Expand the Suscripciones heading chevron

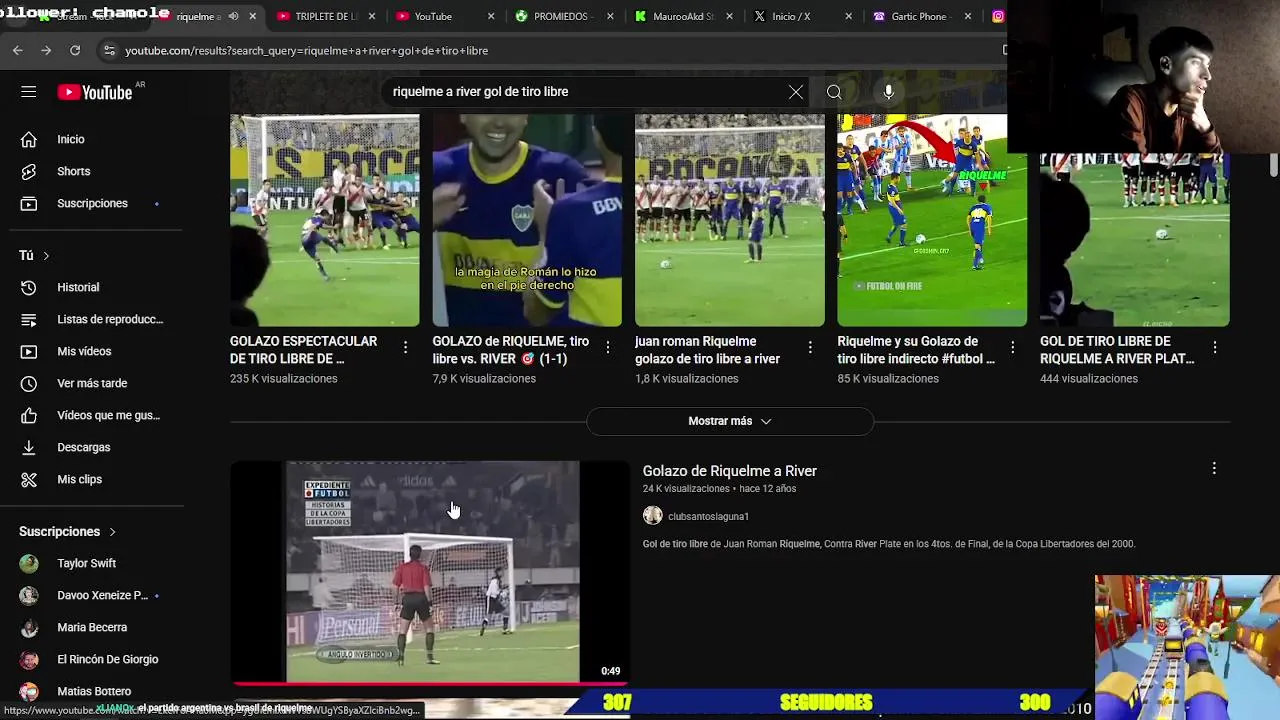coord(112,532)
